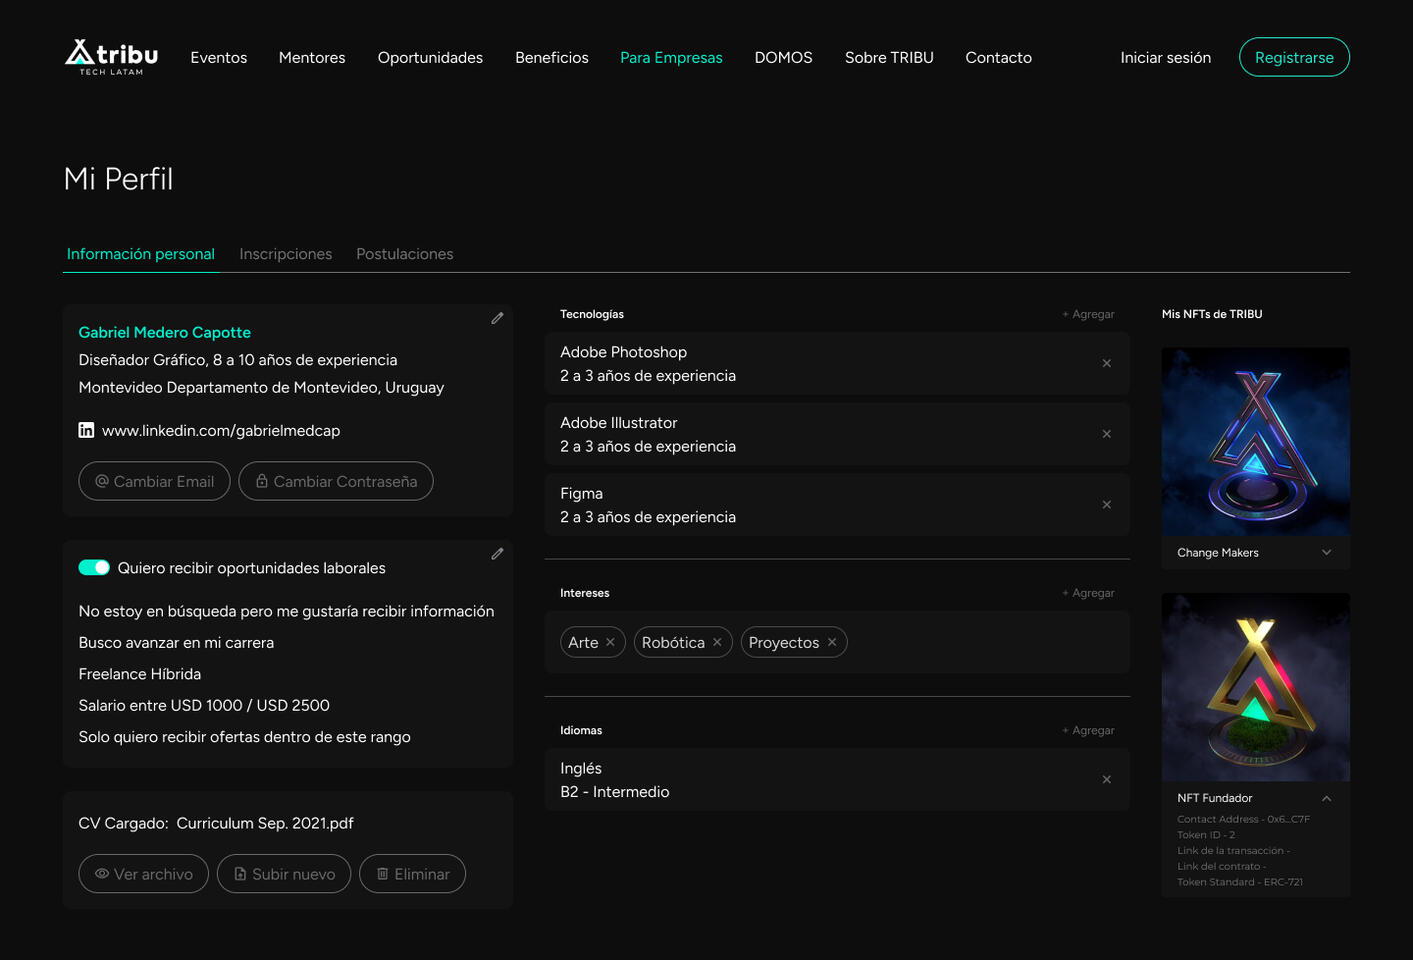Remove the Proyectos interest tag

tap(831, 642)
